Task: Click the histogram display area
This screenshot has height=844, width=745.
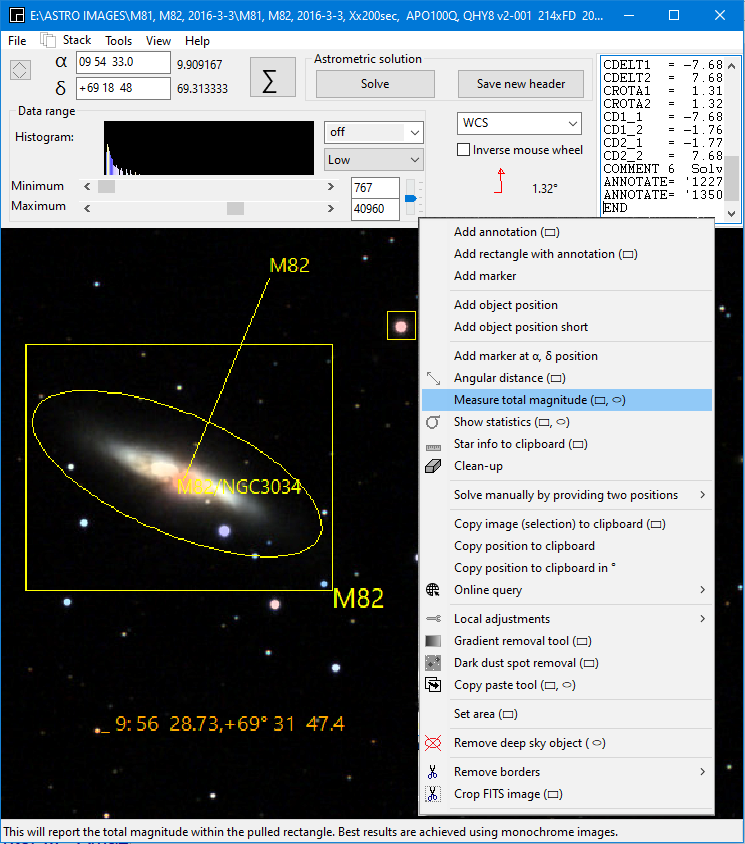Action: tap(209, 148)
